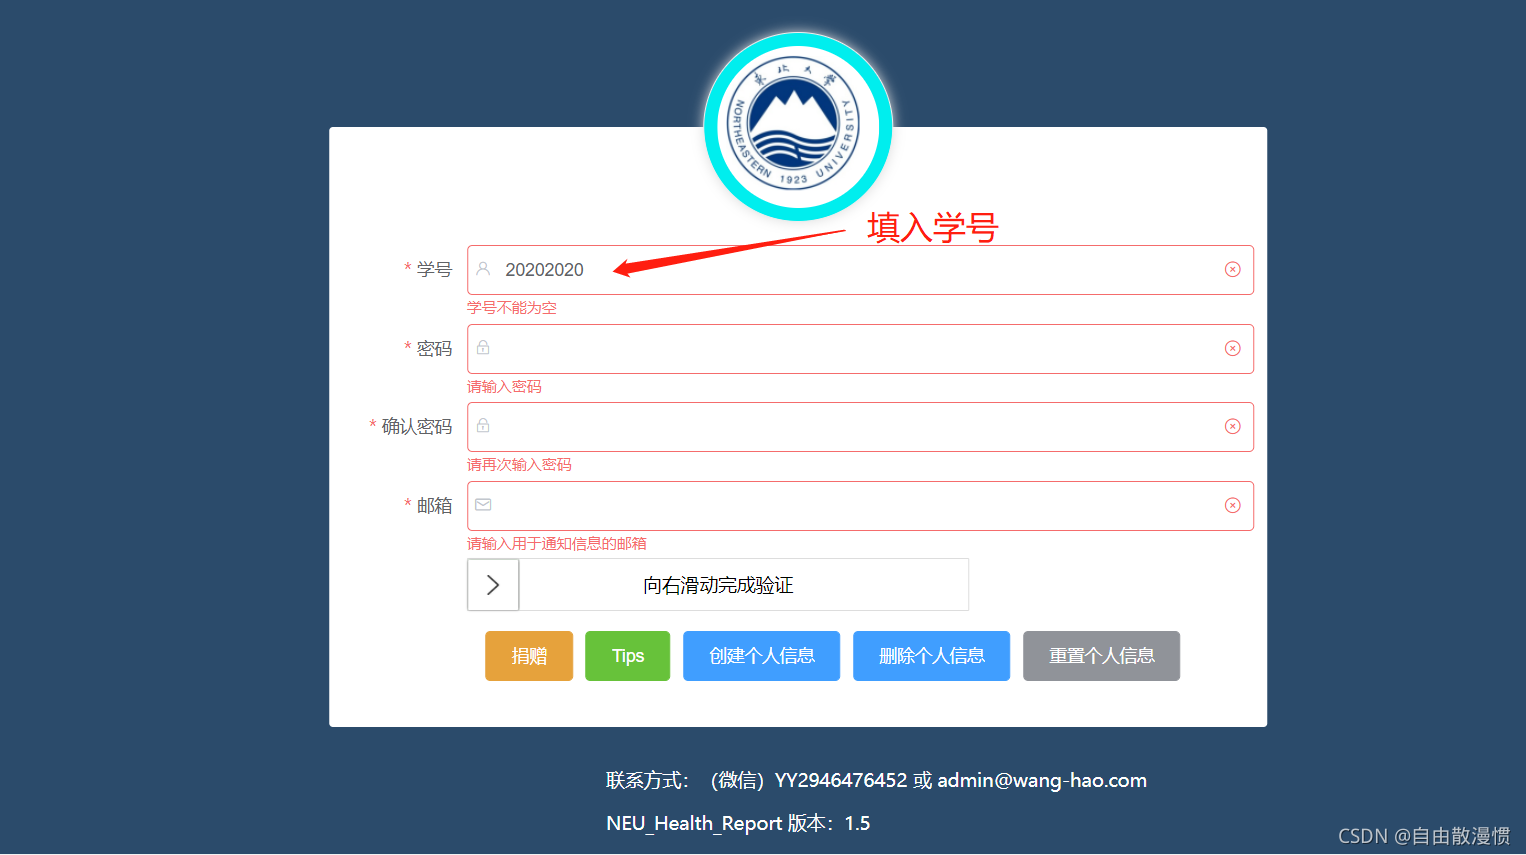This screenshot has width=1526, height=855.
Task: Click the contact line with admin@wang-hao.com
Action: click(876, 780)
